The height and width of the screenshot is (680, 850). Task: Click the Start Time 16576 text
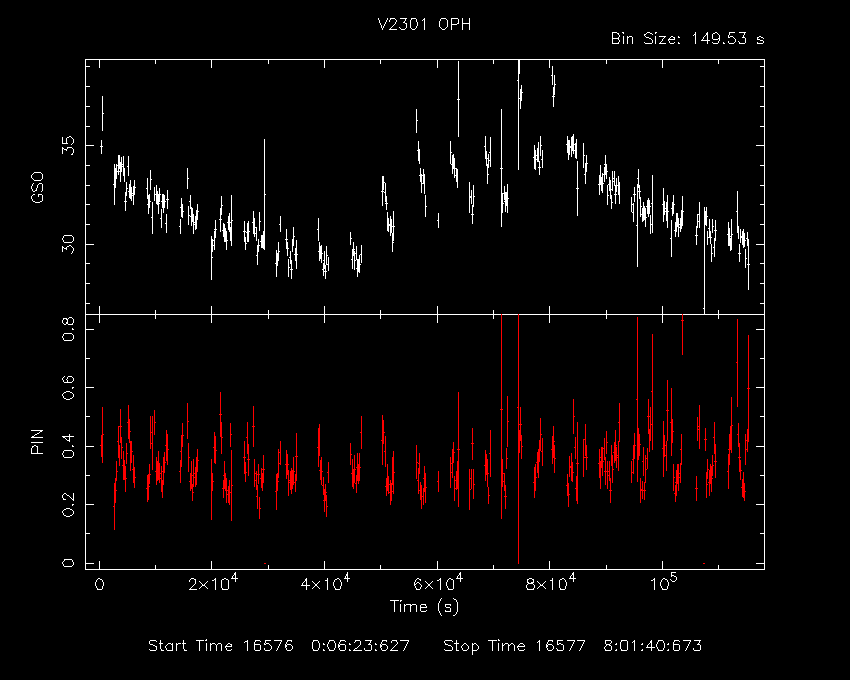click(x=221, y=646)
